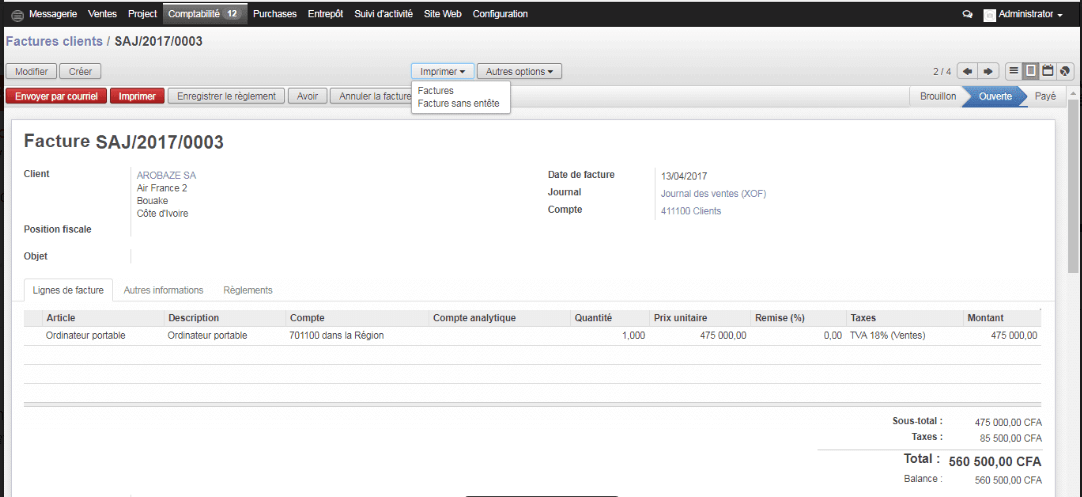Switch to Lignes de facture tab
The width and height of the screenshot is (1082, 497).
(x=68, y=291)
